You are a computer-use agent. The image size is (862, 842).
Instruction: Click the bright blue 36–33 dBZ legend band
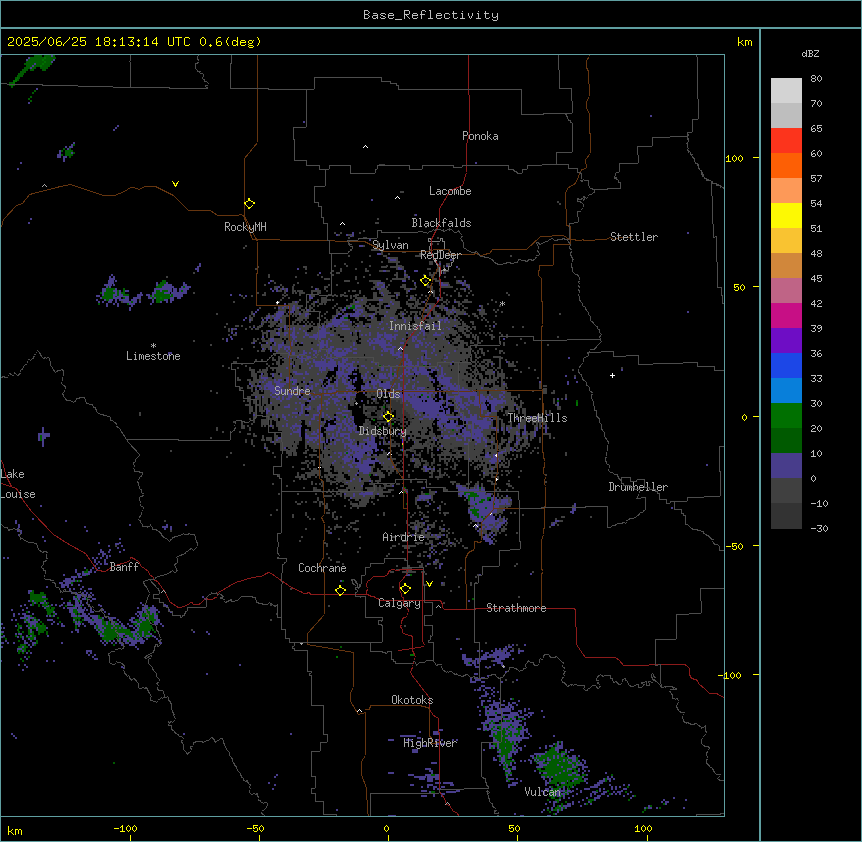pos(786,366)
